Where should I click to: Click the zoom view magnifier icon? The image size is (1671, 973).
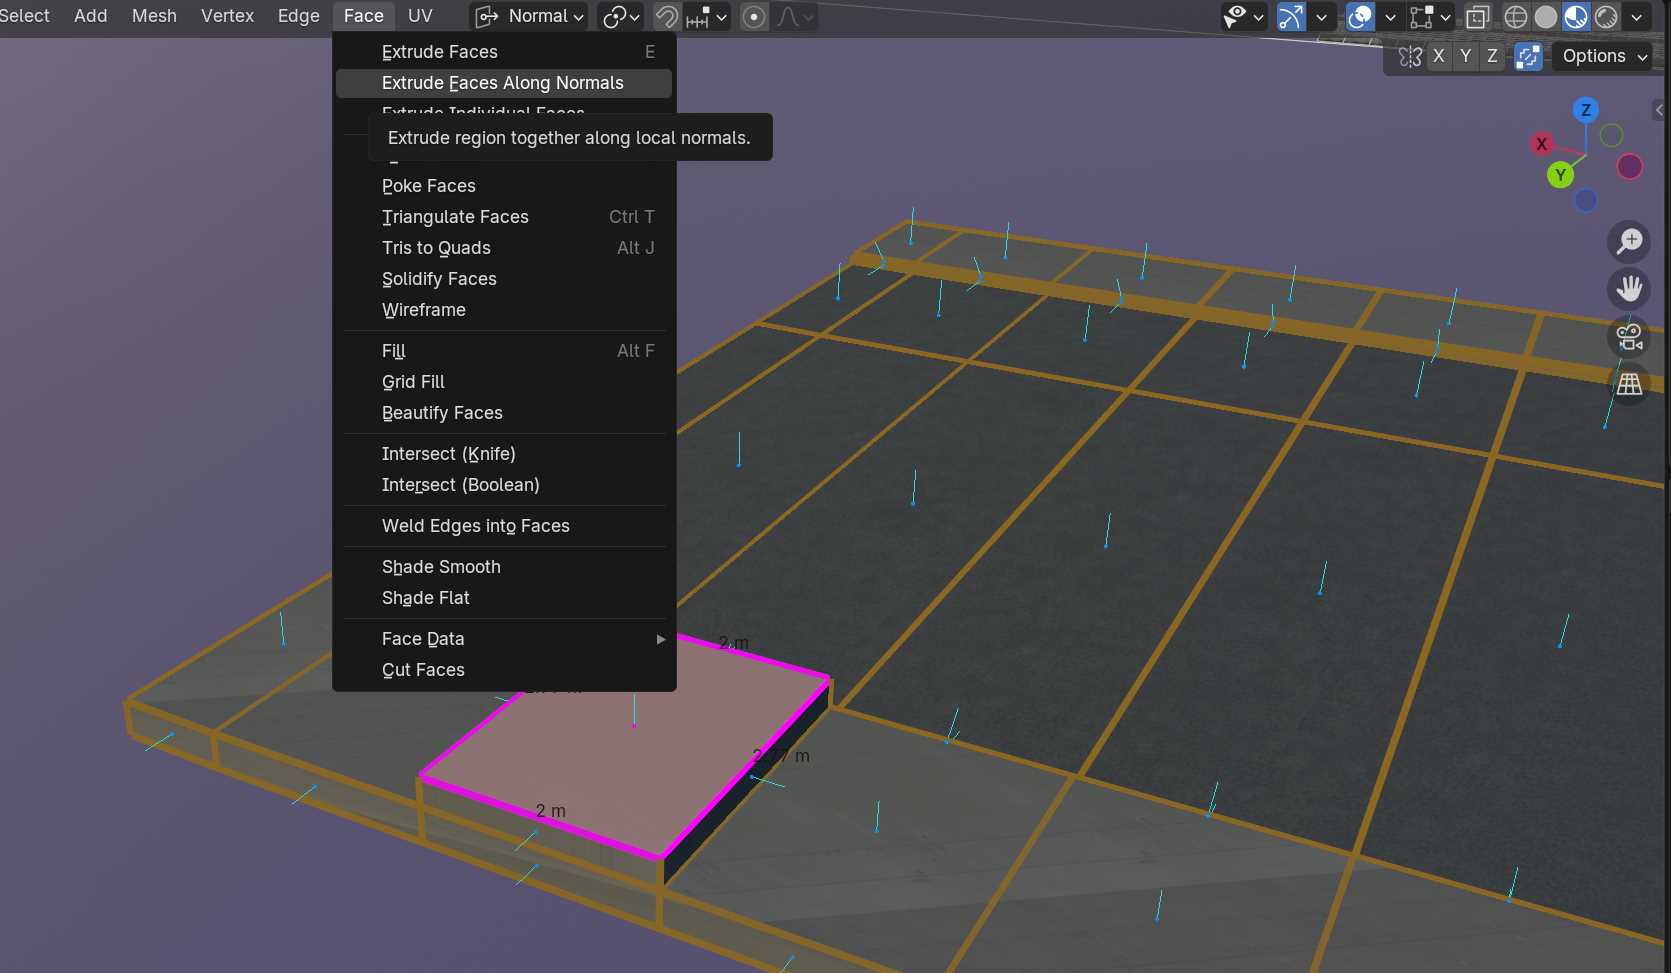point(1630,241)
